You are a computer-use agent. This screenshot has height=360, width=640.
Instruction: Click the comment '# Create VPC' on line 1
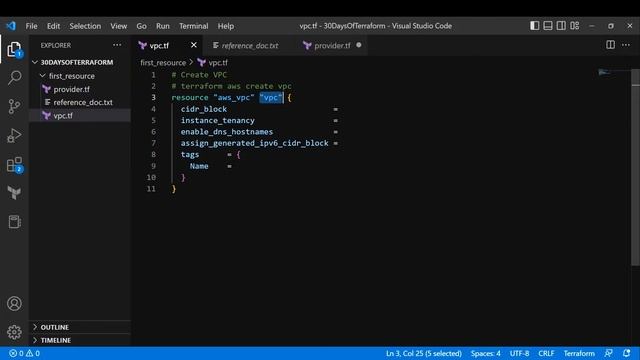199,75
